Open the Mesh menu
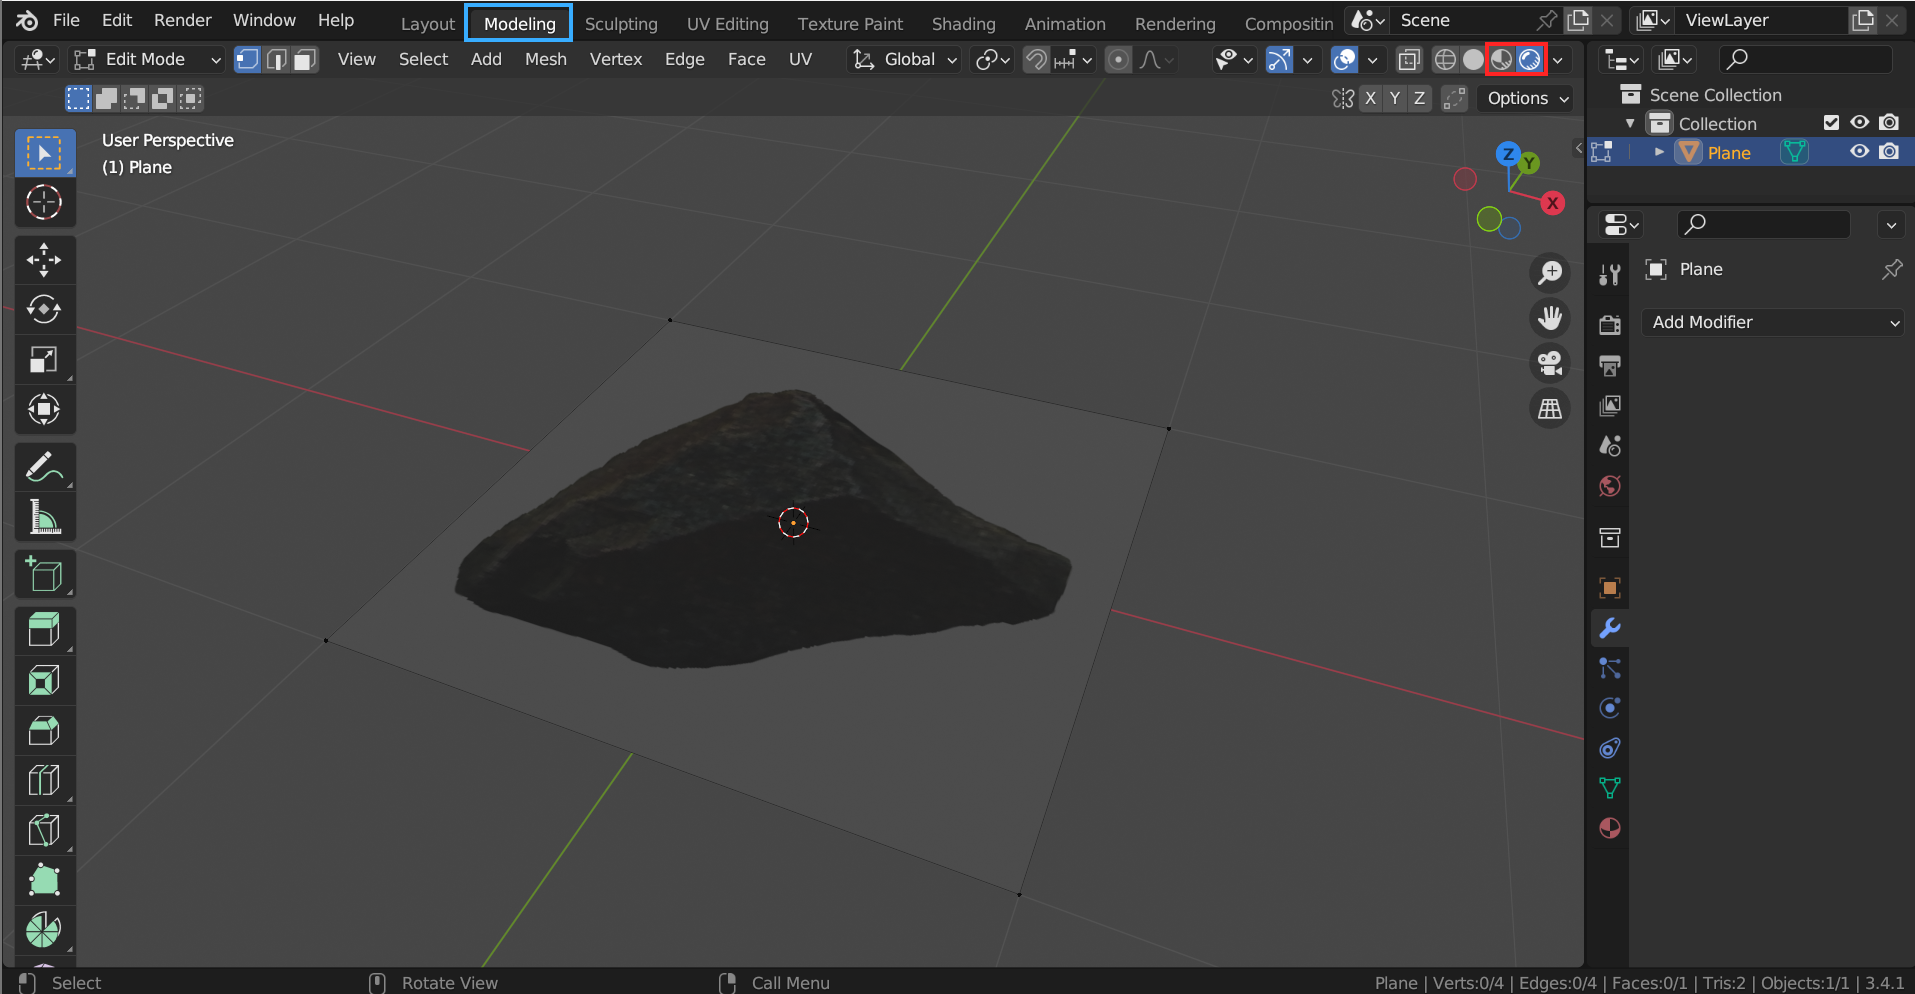This screenshot has height=994, width=1915. click(x=545, y=59)
